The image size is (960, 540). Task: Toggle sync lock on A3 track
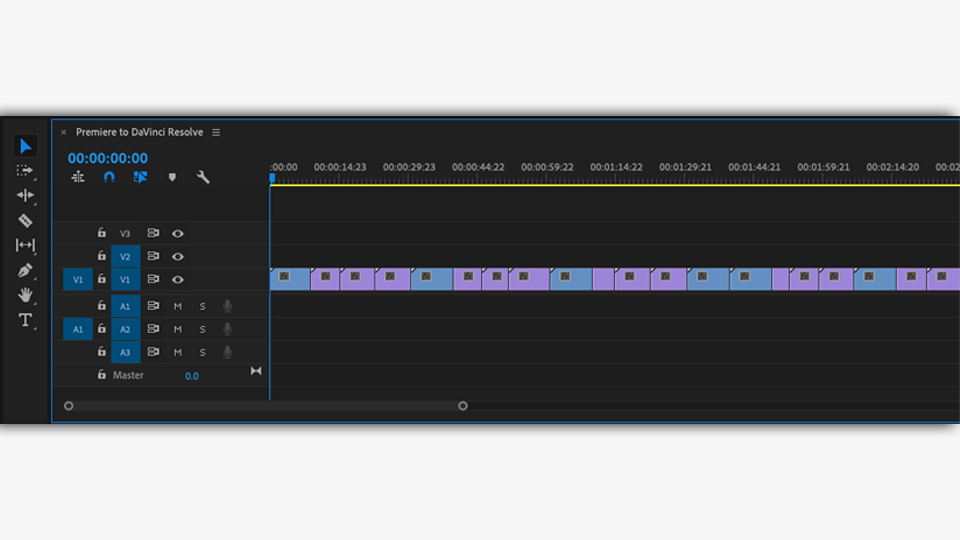coord(153,352)
